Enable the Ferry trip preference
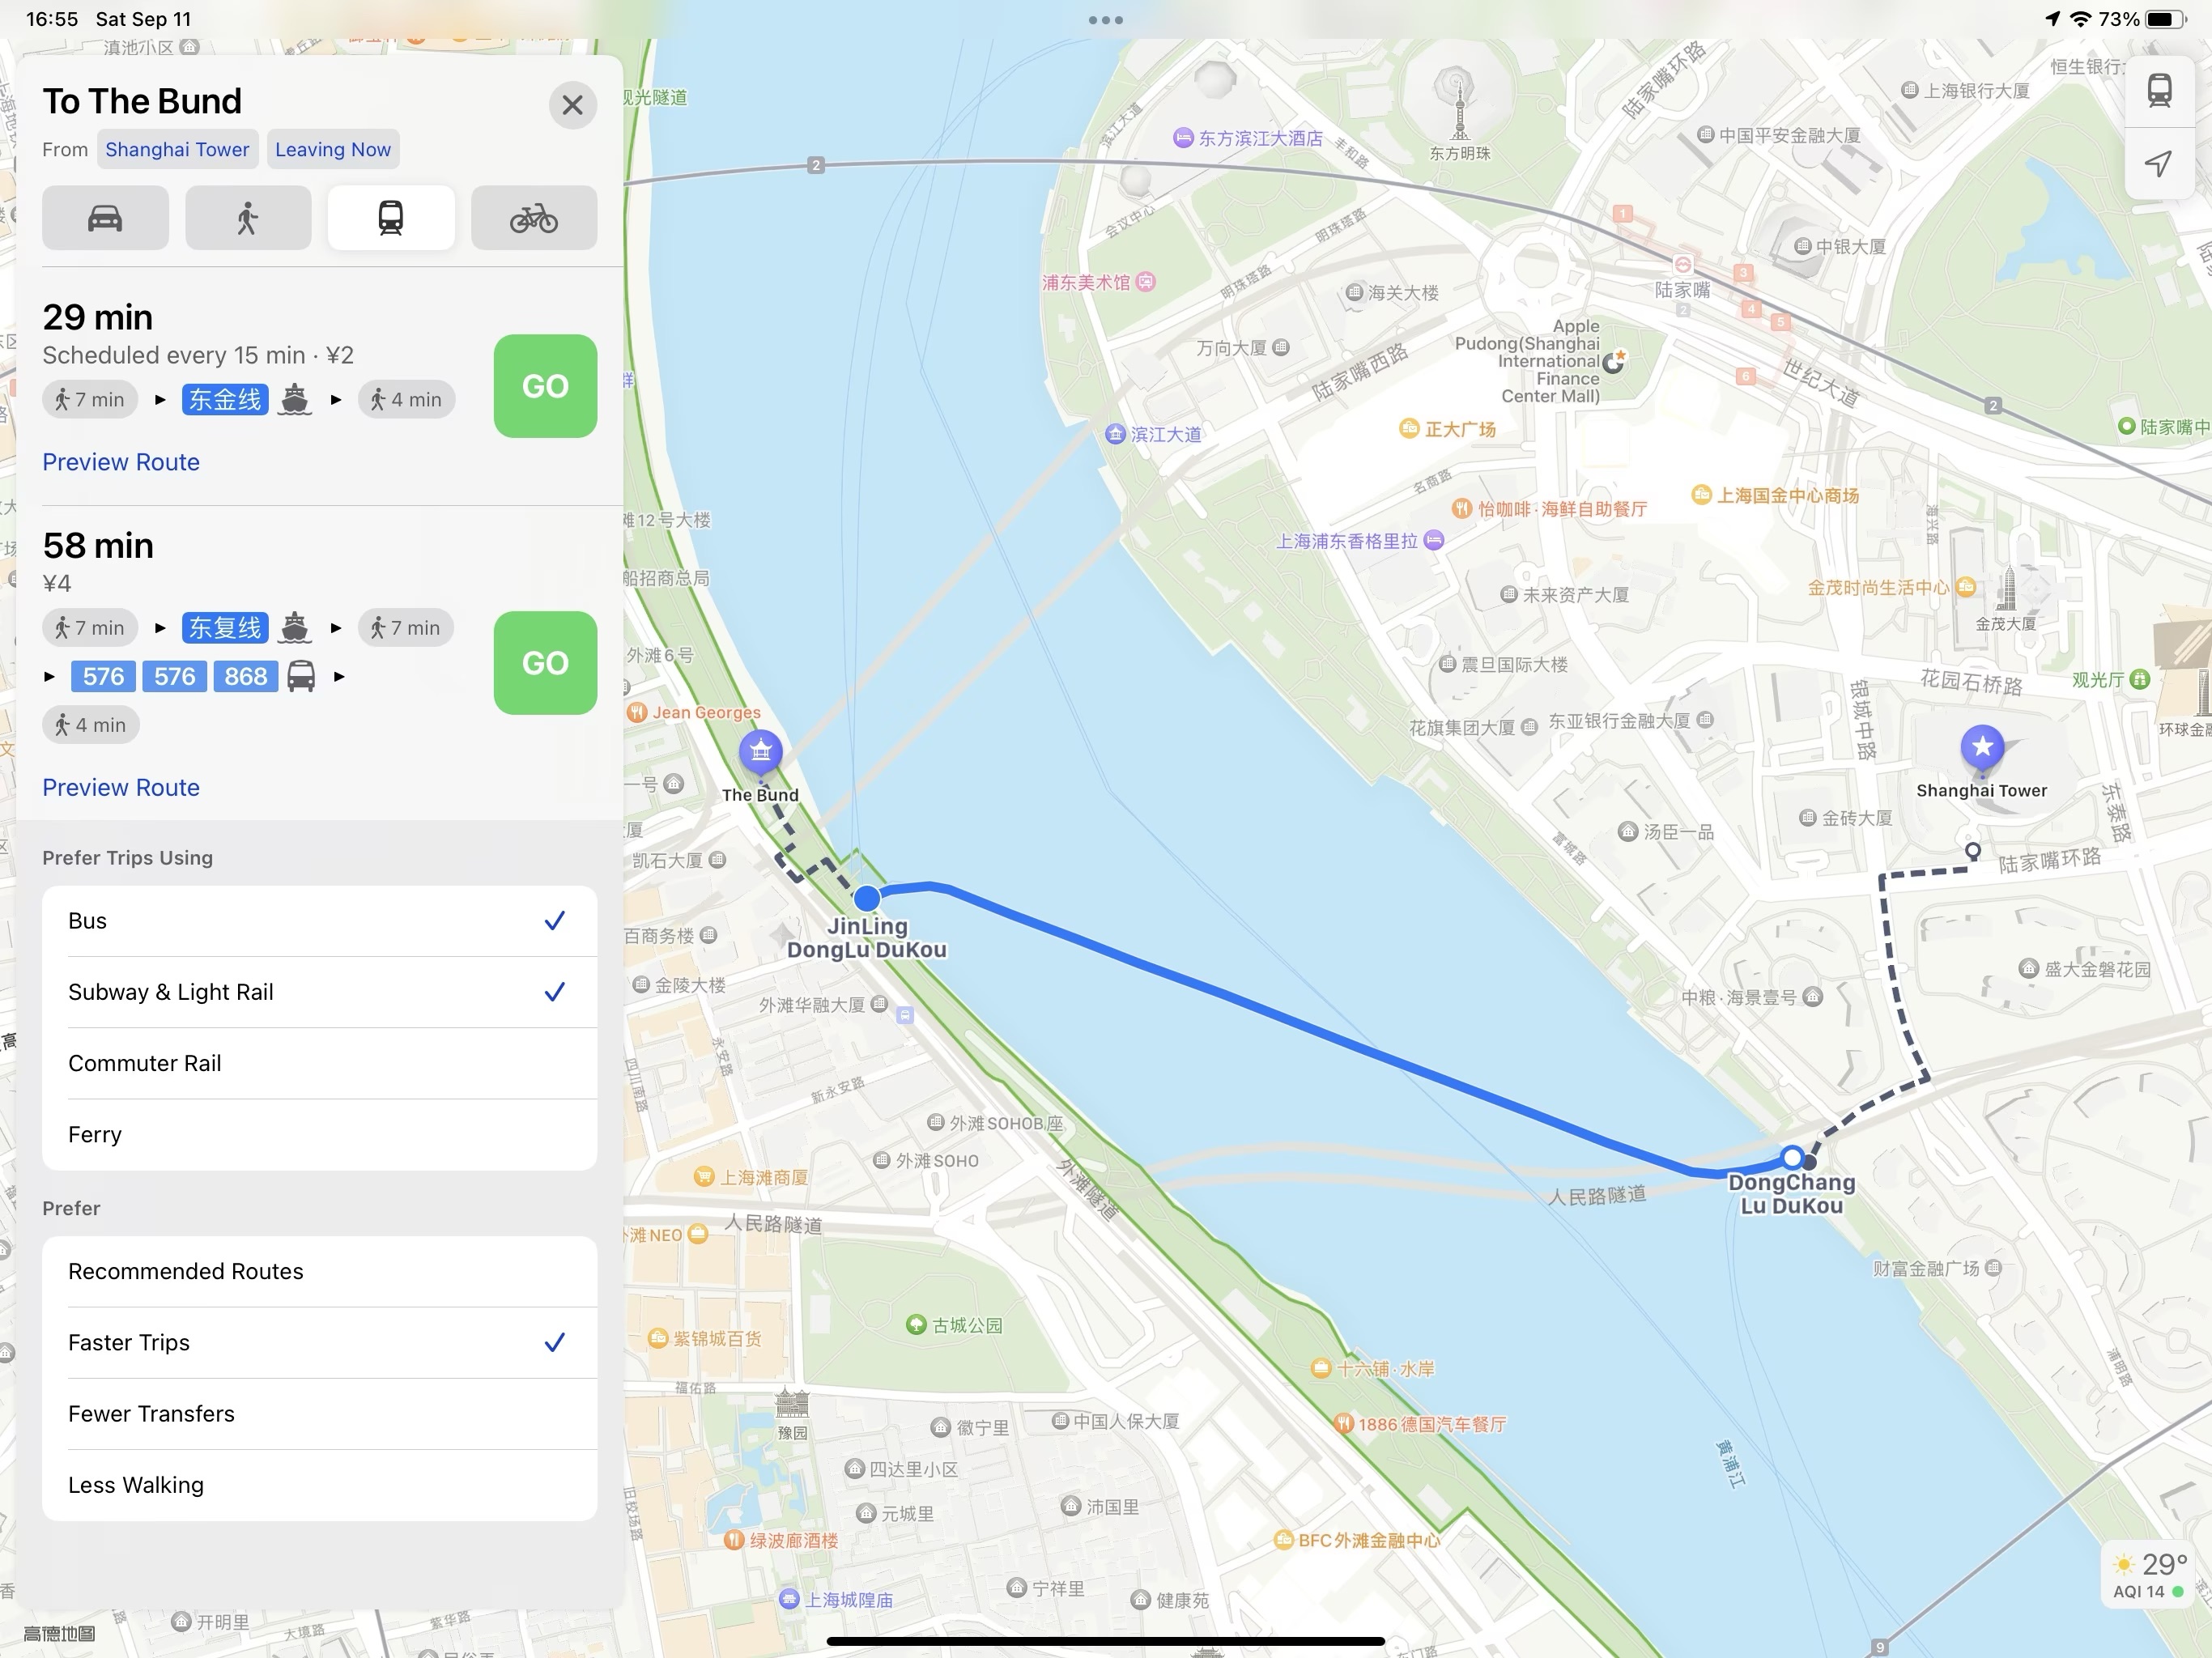Viewport: 2212px width, 1658px height. click(319, 1134)
